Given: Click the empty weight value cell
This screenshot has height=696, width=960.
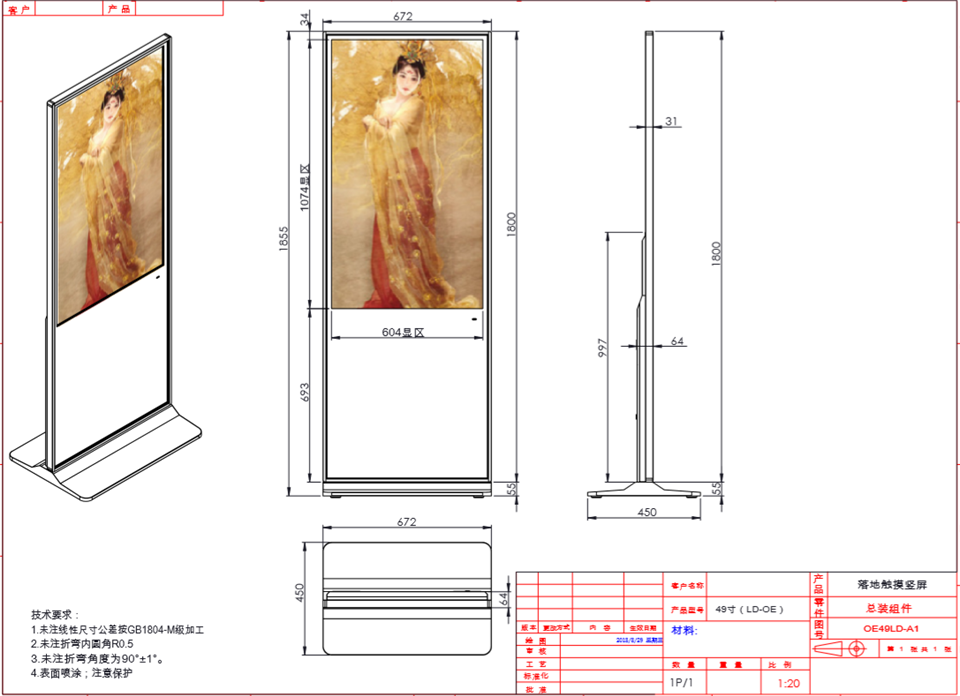Looking at the screenshot, I should (x=734, y=683).
